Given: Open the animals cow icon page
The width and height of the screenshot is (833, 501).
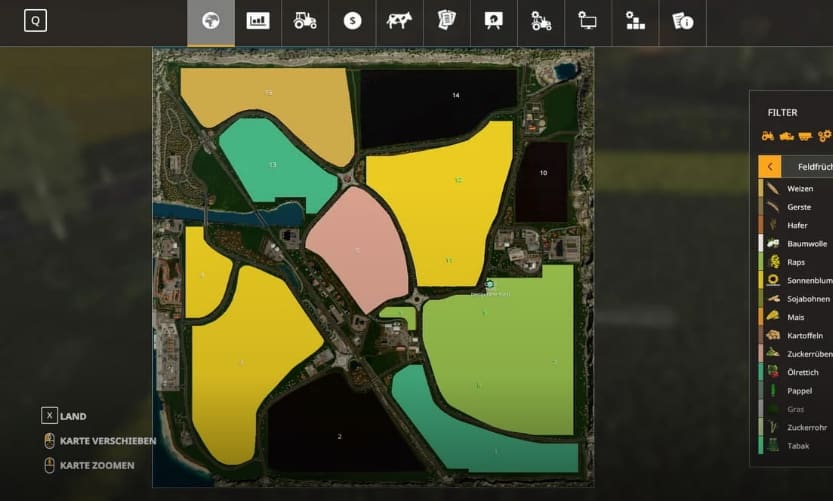Looking at the screenshot, I should tap(399, 21).
